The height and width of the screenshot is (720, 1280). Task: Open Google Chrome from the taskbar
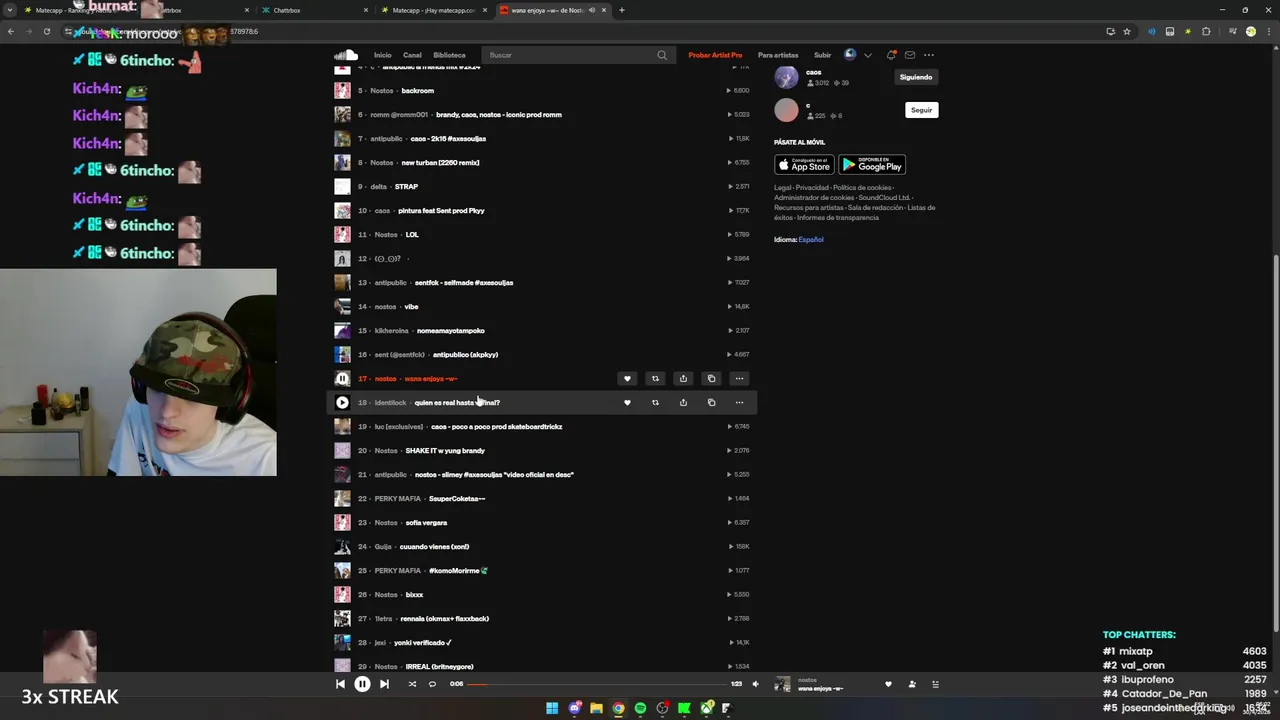coord(618,708)
